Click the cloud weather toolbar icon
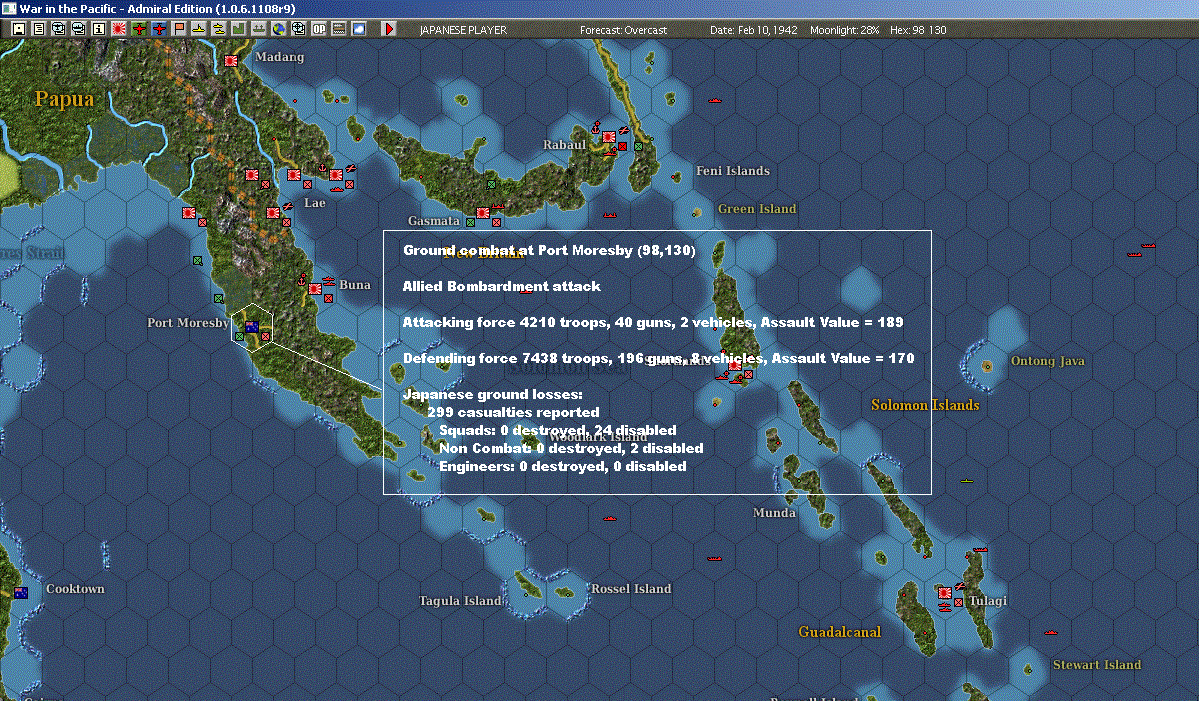The height and width of the screenshot is (701, 1199). click(358, 29)
